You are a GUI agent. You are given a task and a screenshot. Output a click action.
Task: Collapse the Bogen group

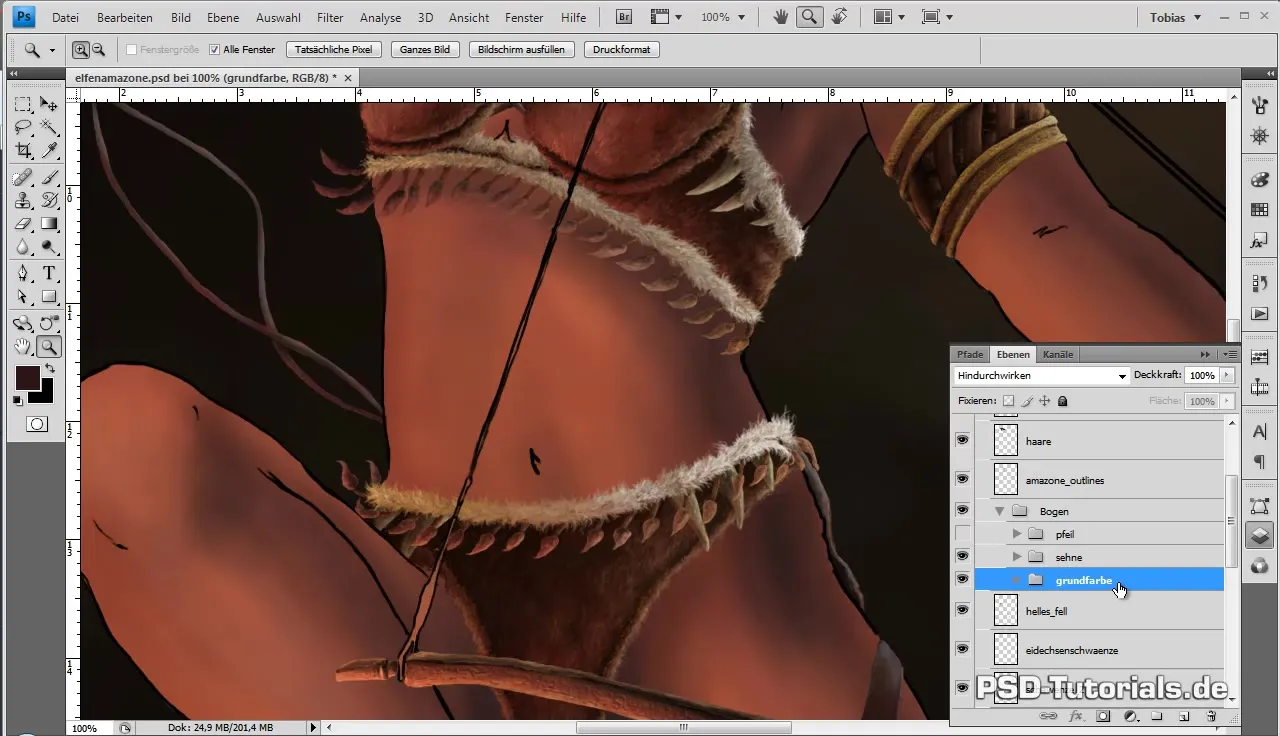[999, 511]
